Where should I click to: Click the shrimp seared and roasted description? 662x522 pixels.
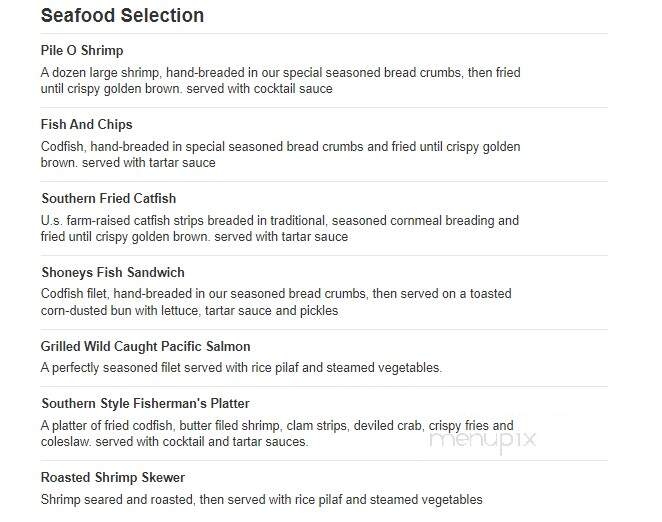tap(261, 500)
